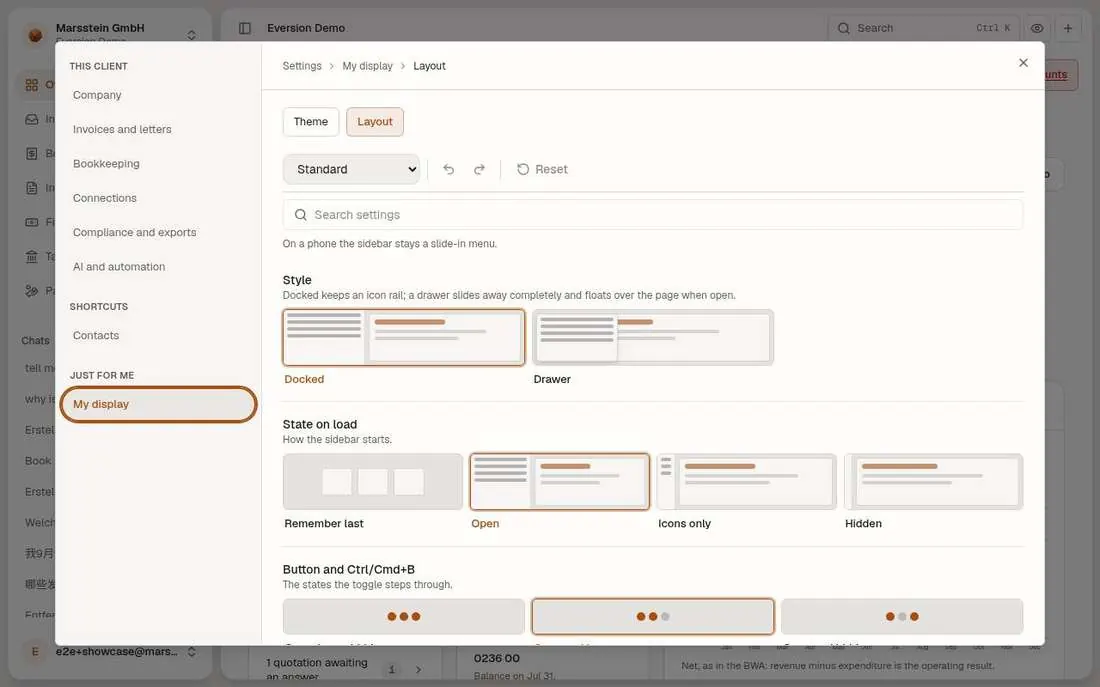Viewport: 1100px width, 687px height.
Task: Expand the e2e+showcase account menu chevron
Action: pos(192,652)
